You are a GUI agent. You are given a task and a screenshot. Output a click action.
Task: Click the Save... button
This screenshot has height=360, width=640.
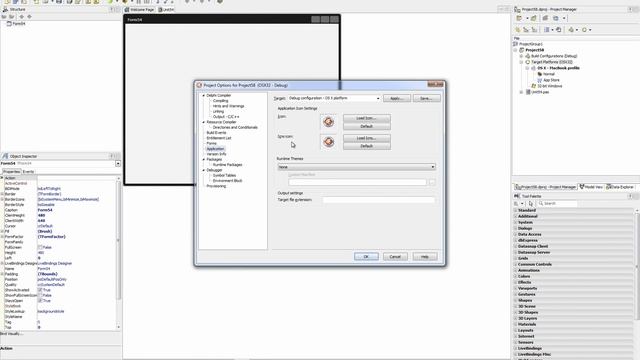tap(427, 98)
